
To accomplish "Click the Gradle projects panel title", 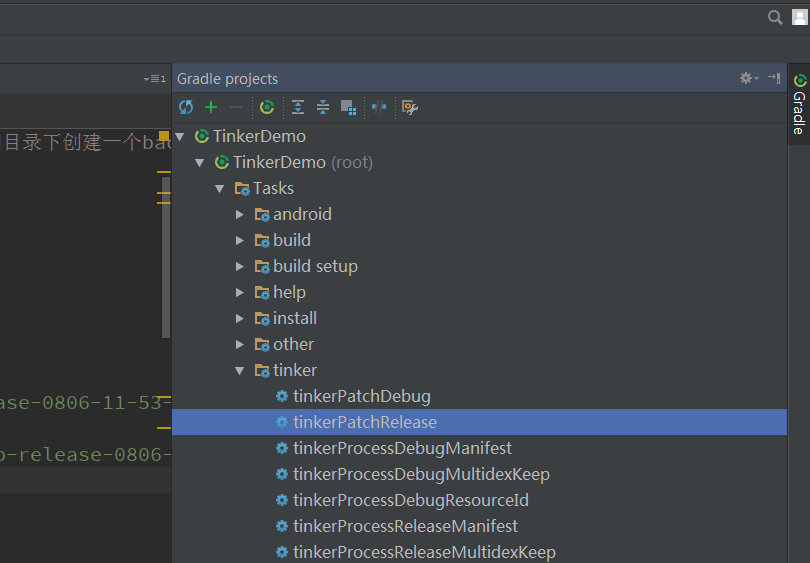I will (x=227, y=79).
